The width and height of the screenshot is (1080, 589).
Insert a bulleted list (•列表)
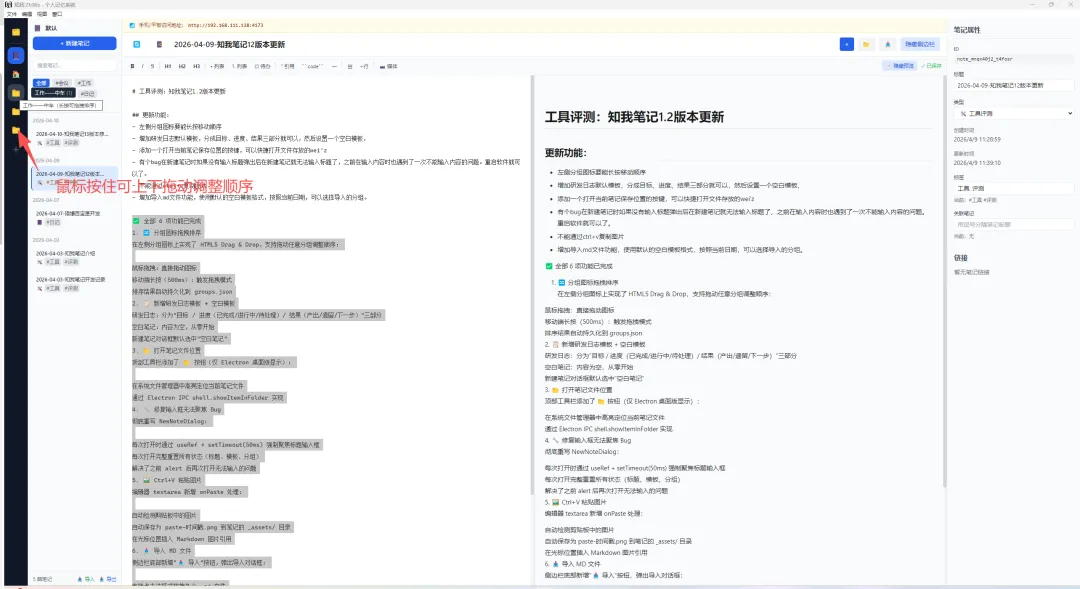tap(217, 66)
